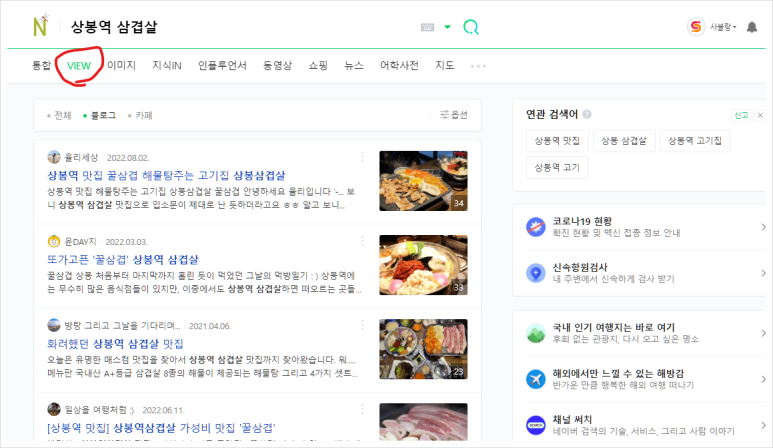Click the 율리세상 blogger avatar
This screenshot has width=773, height=448.
pyautogui.click(x=54, y=157)
